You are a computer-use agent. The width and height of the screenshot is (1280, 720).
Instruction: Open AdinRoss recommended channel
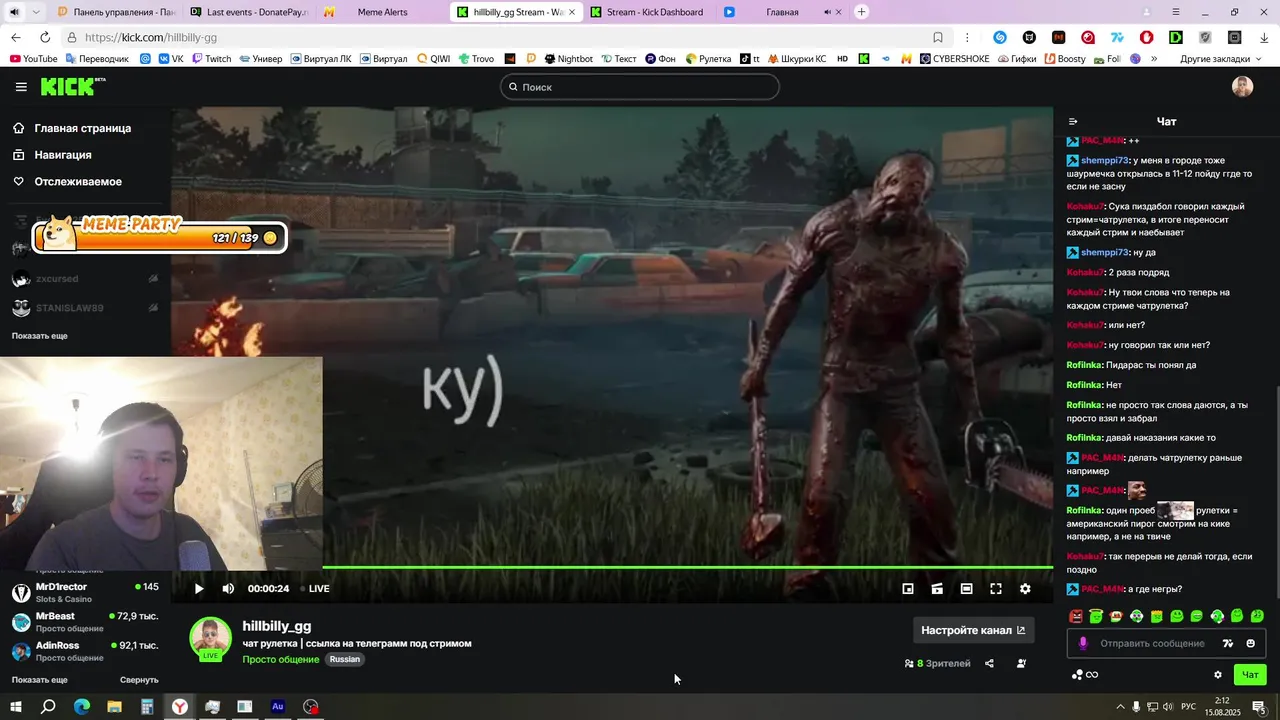tap(85, 651)
